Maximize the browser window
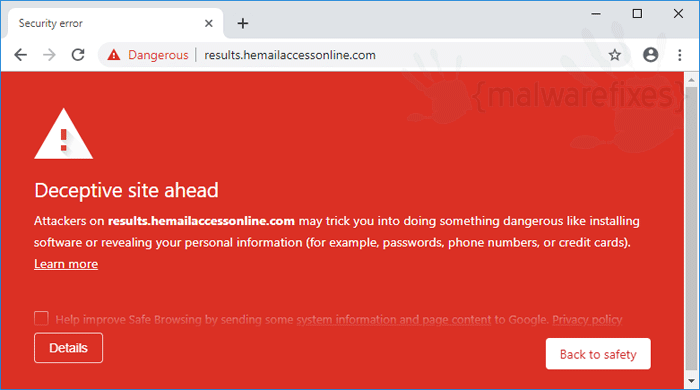 click(x=638, y=14)
